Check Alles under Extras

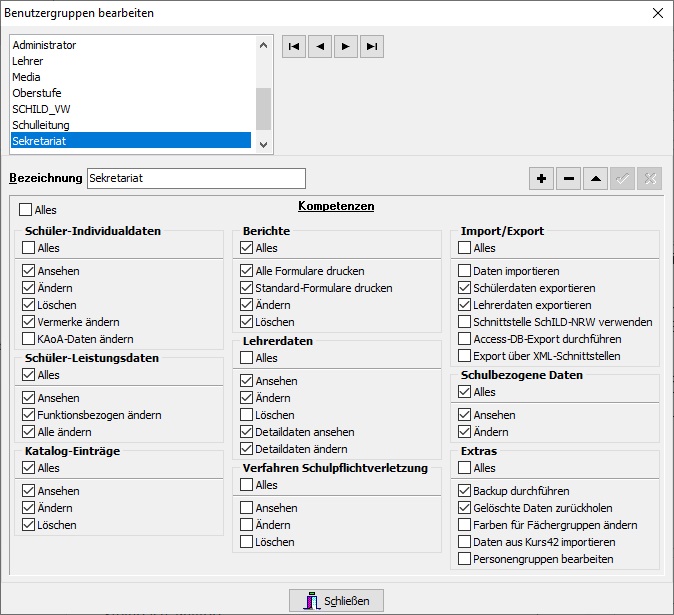pyautogui.click(x=464, y=468)
